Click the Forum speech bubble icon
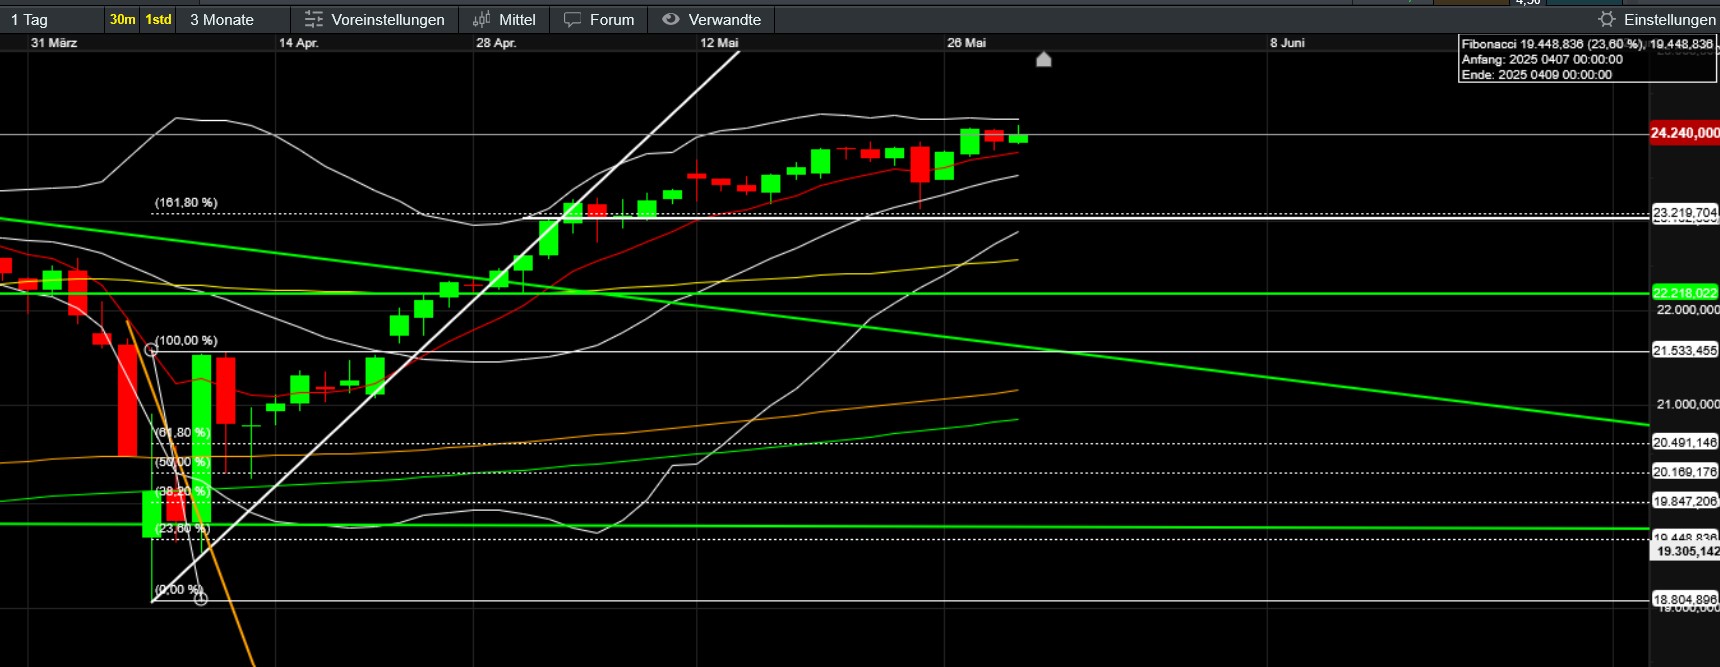This screenshot has width=1720, height=667. point(572,19)
